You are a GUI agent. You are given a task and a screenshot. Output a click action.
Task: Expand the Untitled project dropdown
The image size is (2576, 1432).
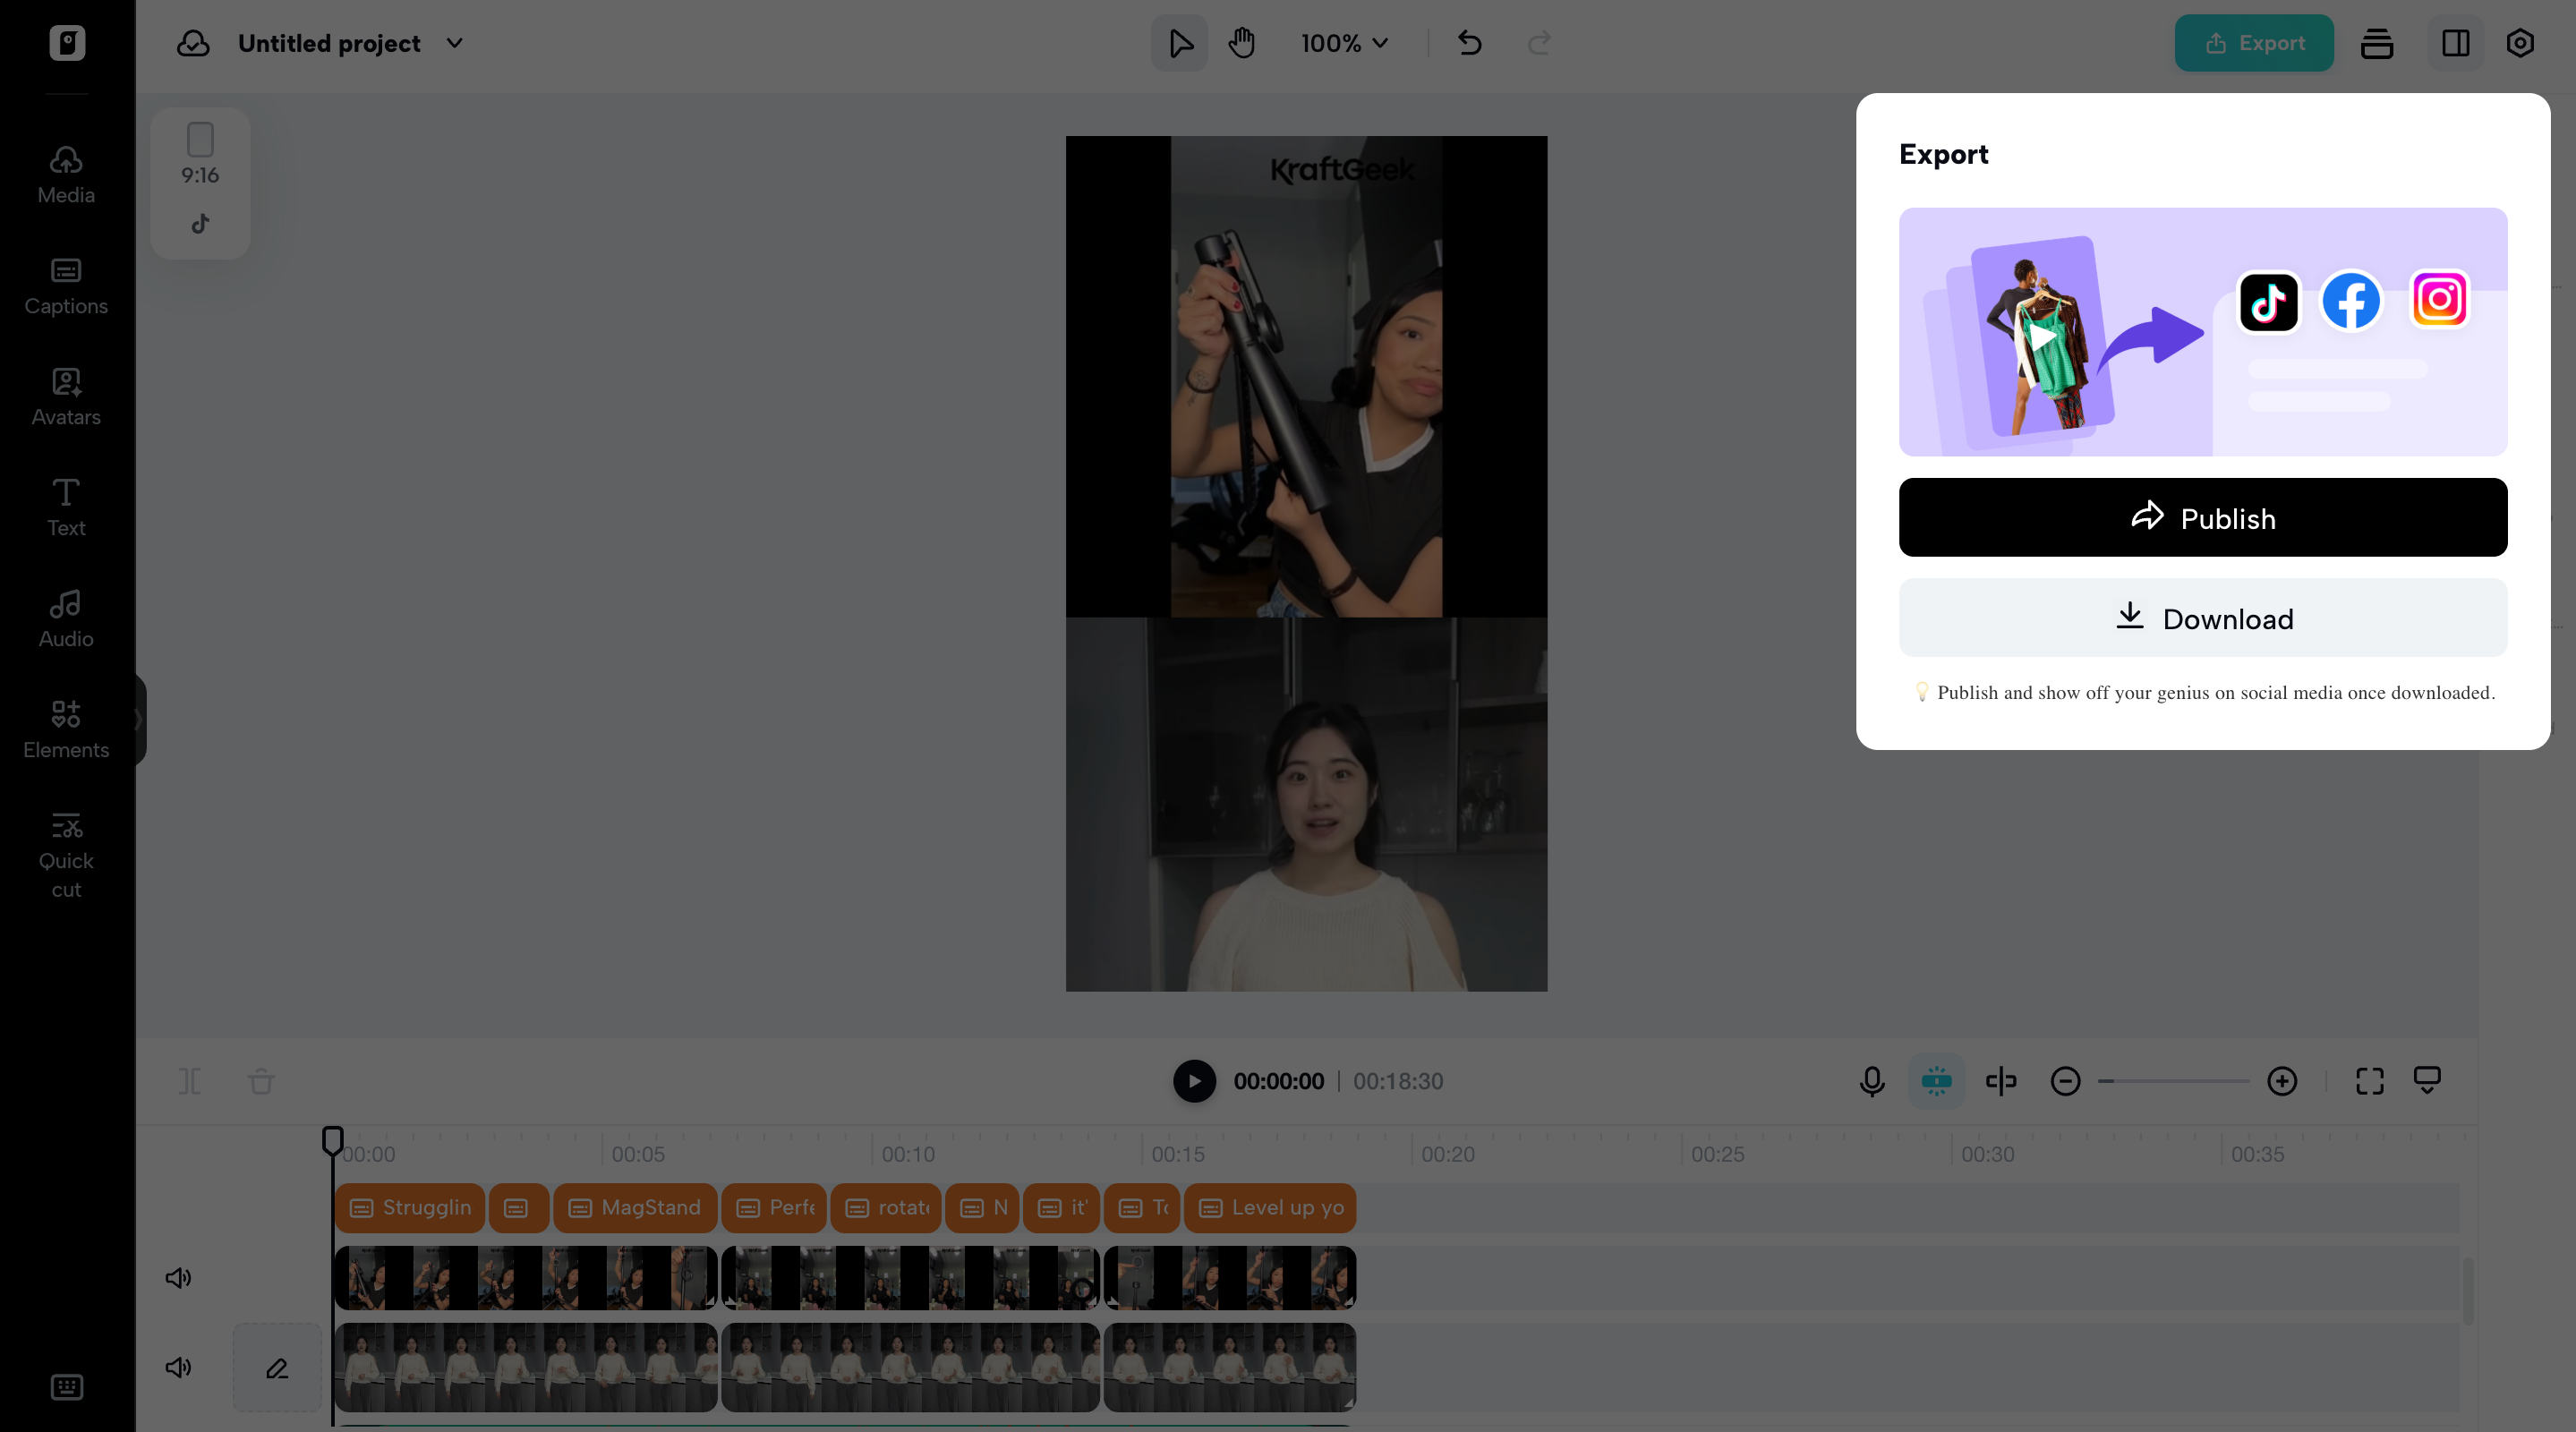(455, 43)
